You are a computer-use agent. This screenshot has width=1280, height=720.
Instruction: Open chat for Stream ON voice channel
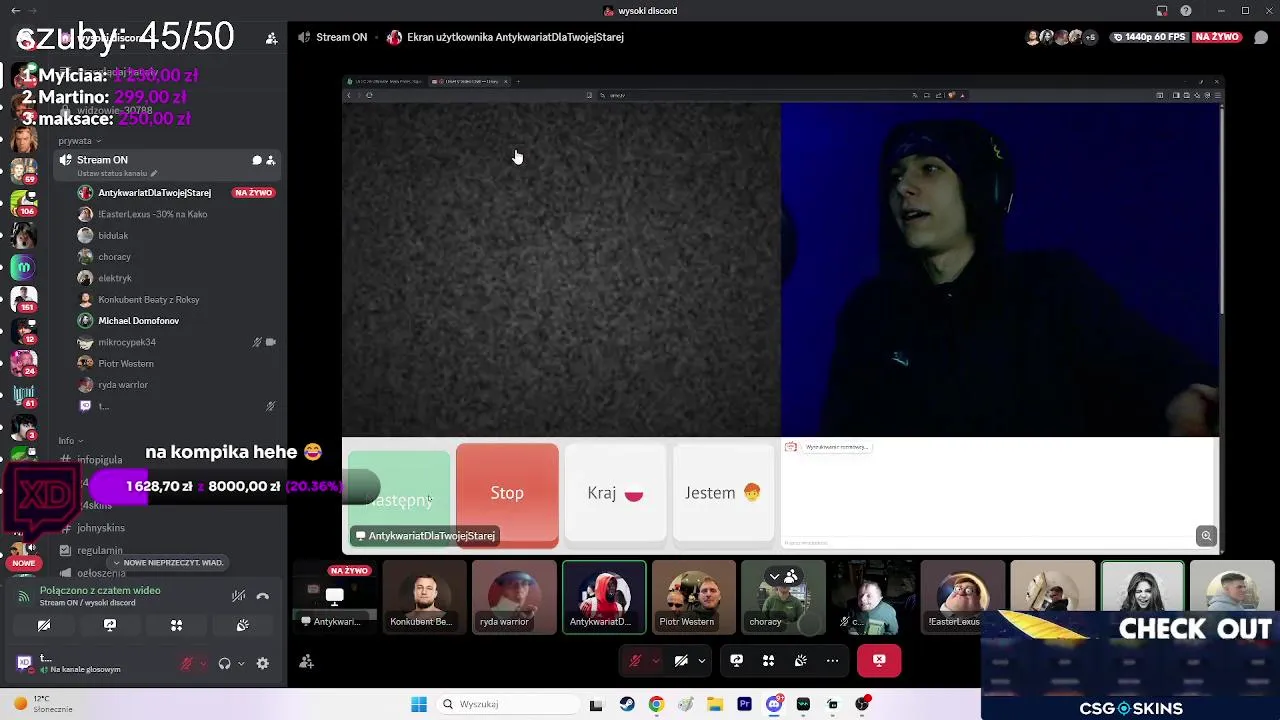coord(257,160)
